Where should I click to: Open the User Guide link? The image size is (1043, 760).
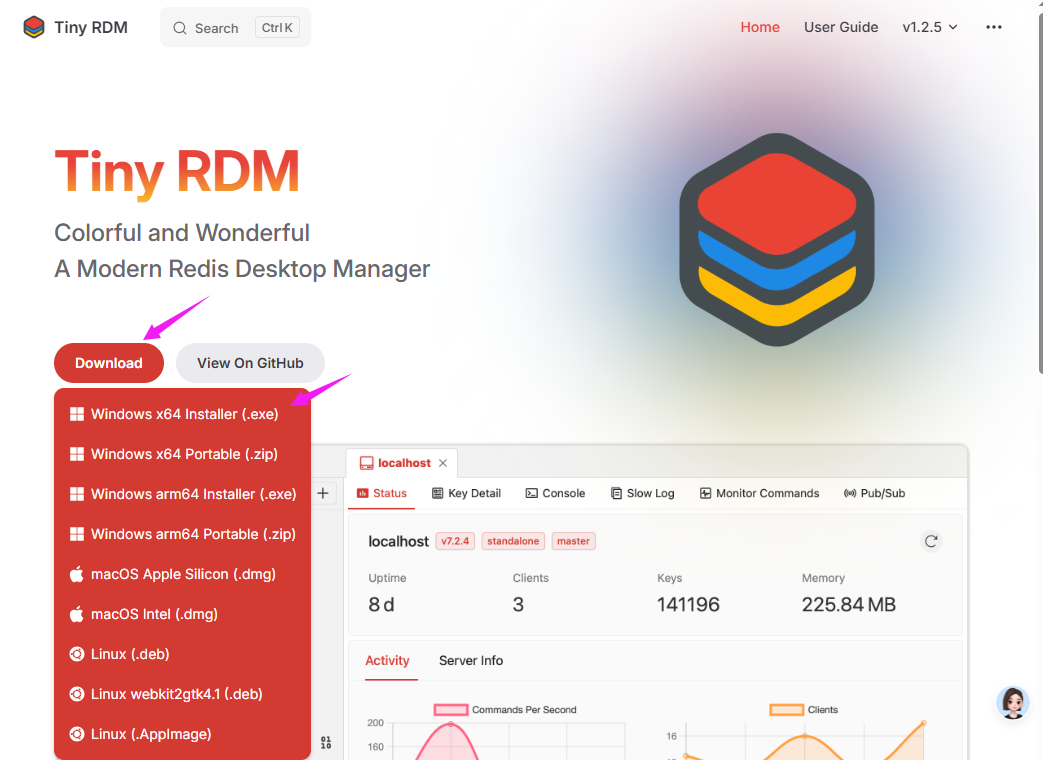click(x=841, y=27)
